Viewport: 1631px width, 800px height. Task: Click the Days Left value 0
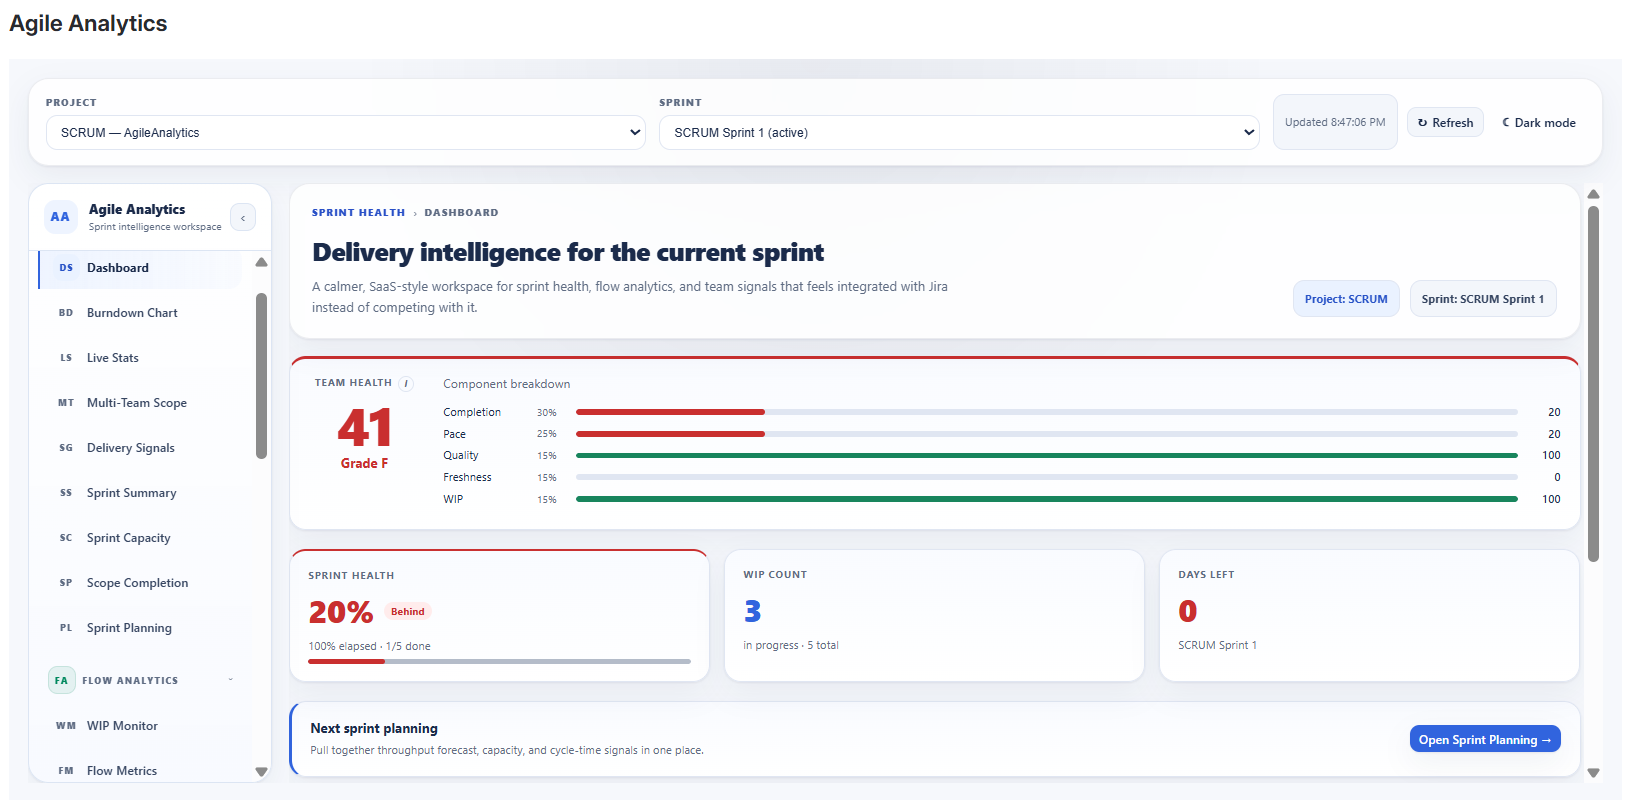(x=1188, y=611)
